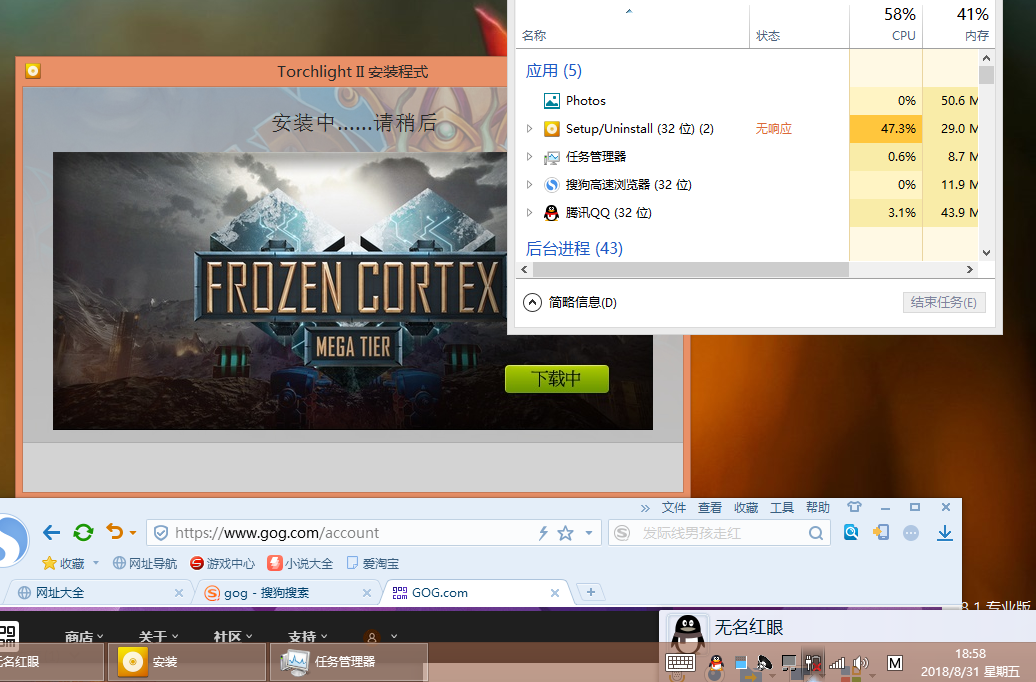Open the 文件 menu

pyautogui.click(x=674, y=508)
